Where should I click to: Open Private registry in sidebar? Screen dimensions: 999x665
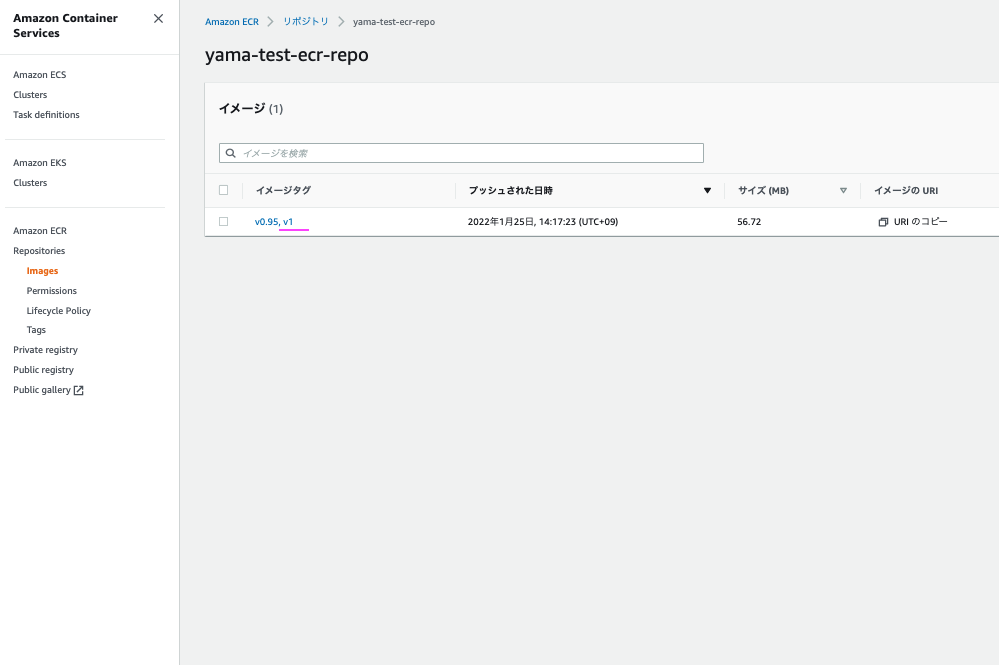(x=45, y=350)
